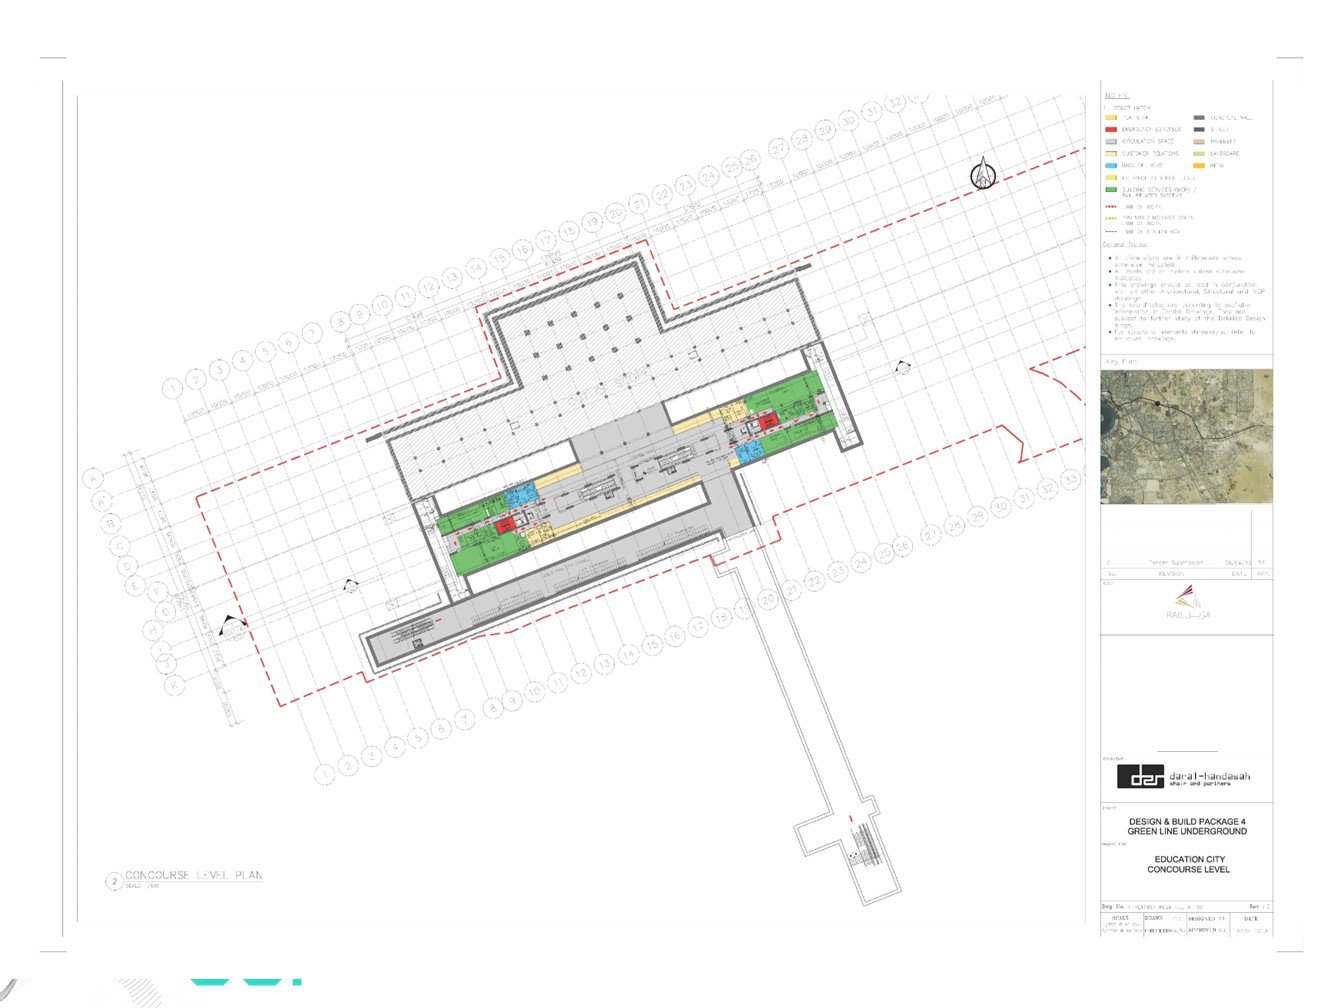
Task: Click the Date cell in title block
Action: [1251, 917]
